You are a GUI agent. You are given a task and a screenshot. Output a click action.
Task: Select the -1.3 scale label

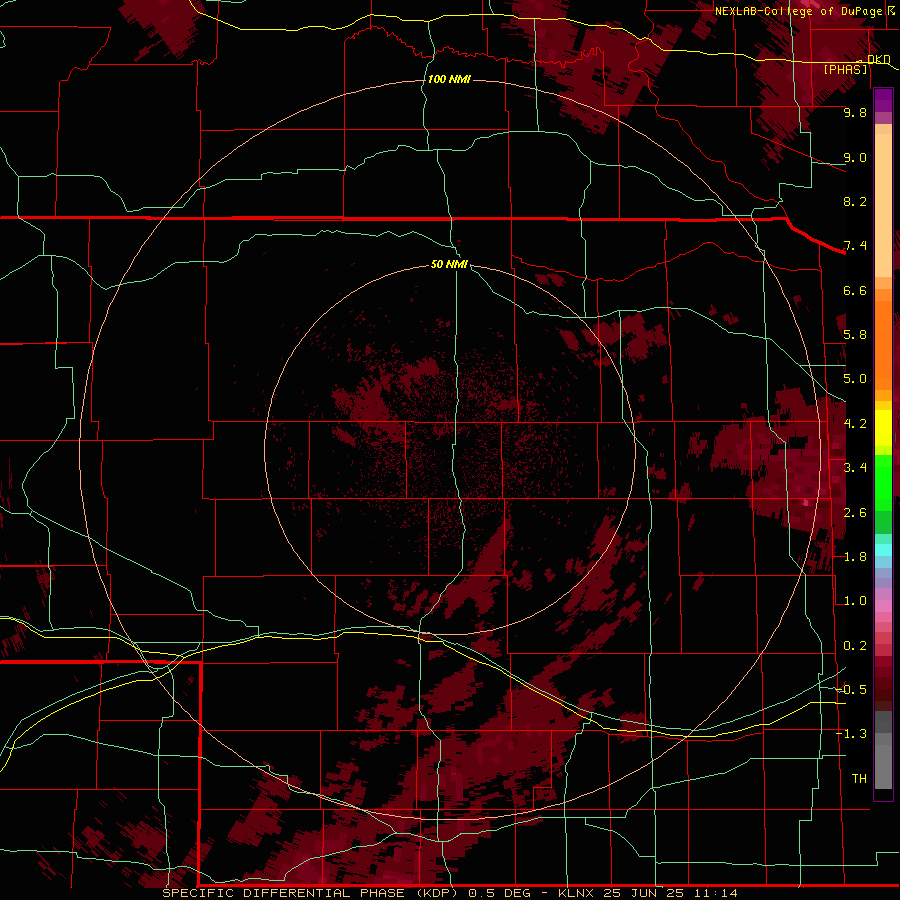coord(851,734)
